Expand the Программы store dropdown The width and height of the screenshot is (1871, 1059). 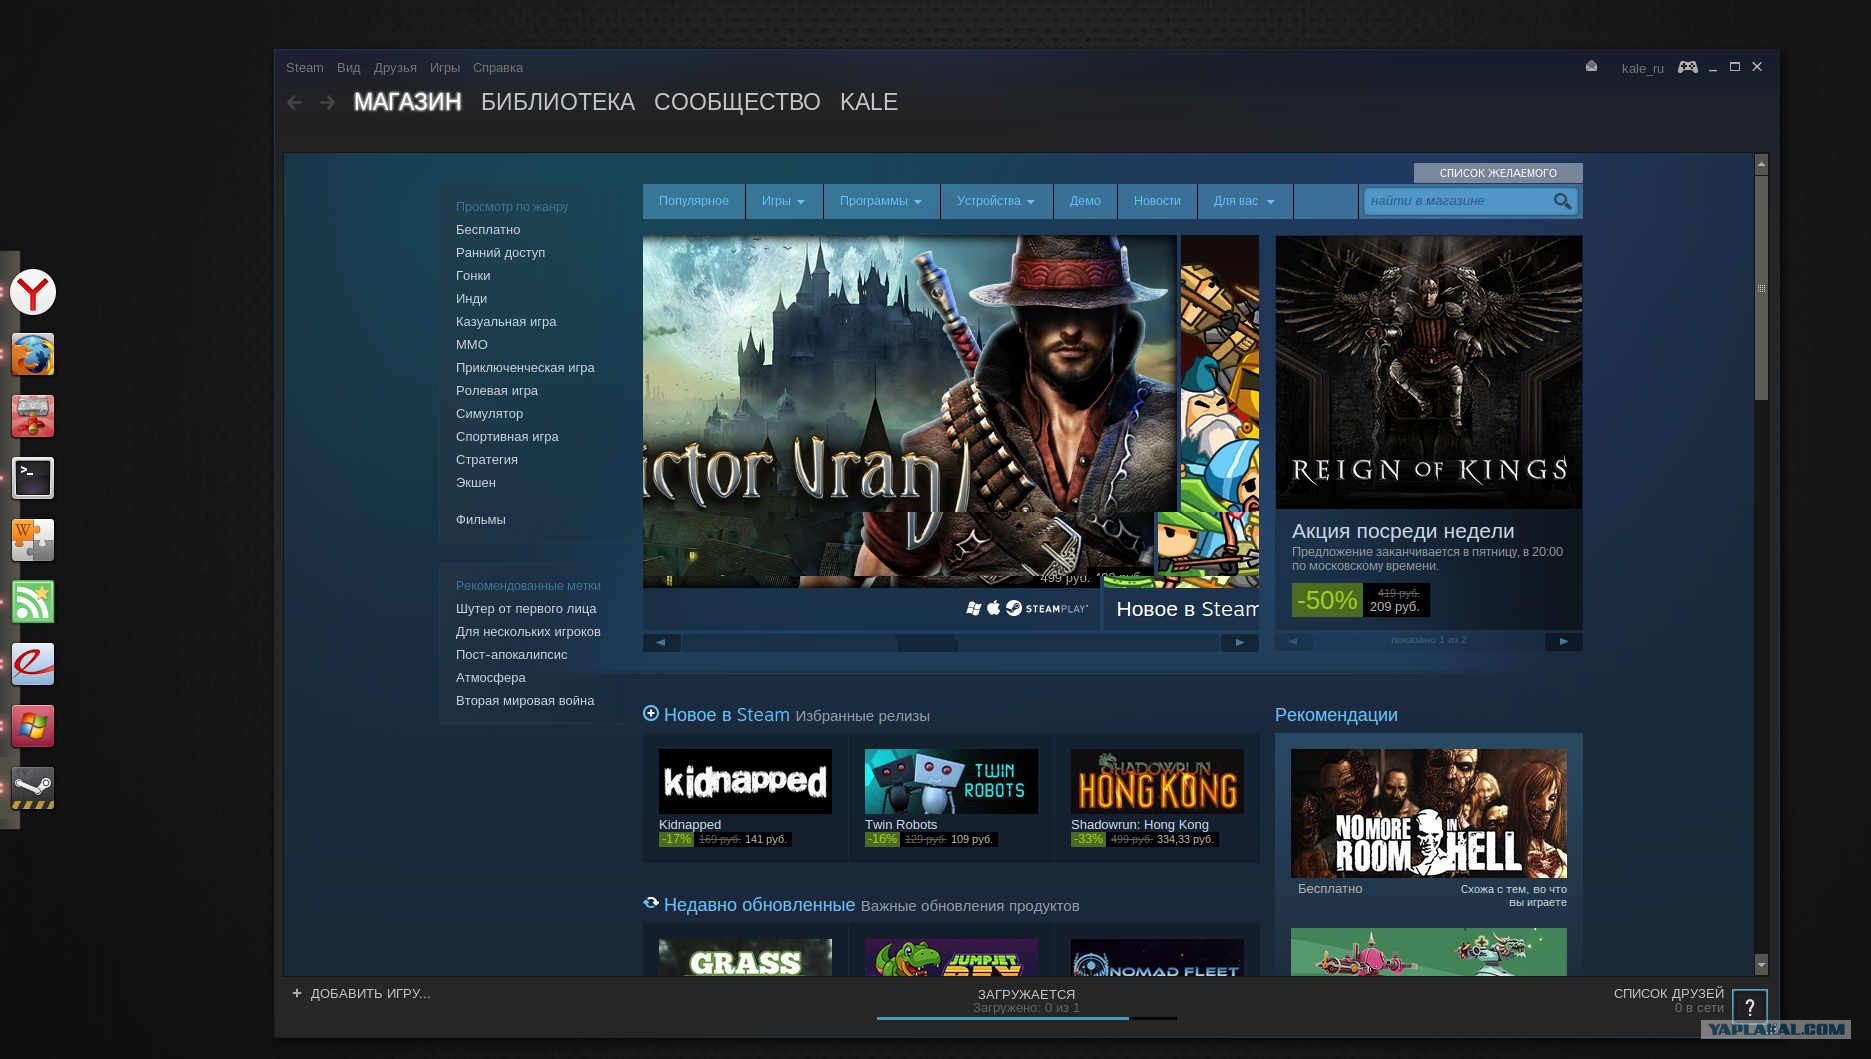[x=881, y=201]
